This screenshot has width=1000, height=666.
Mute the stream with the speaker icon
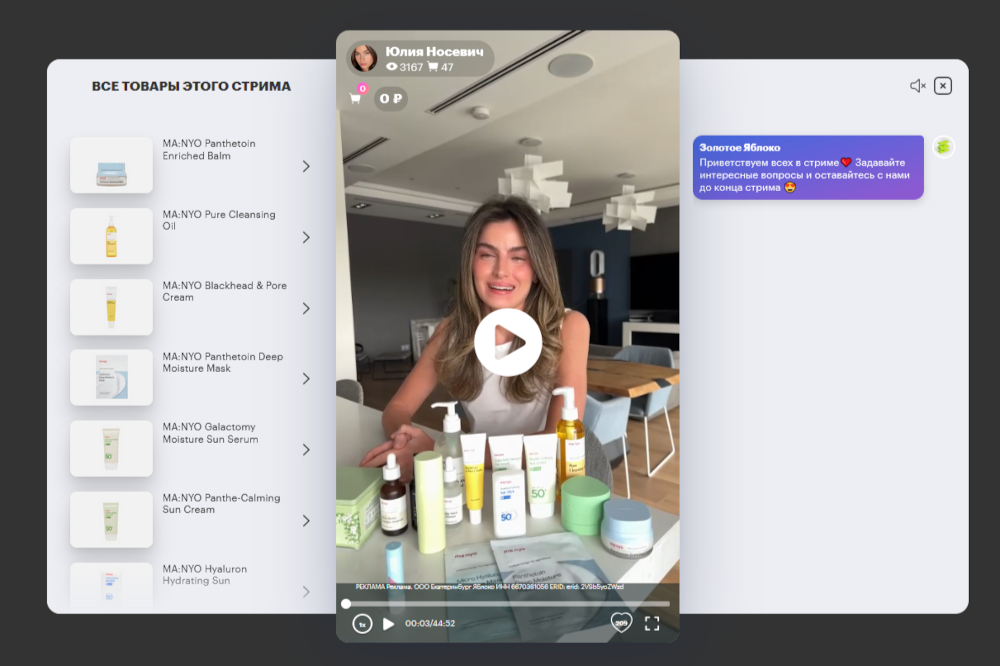(x=918, y=85)
